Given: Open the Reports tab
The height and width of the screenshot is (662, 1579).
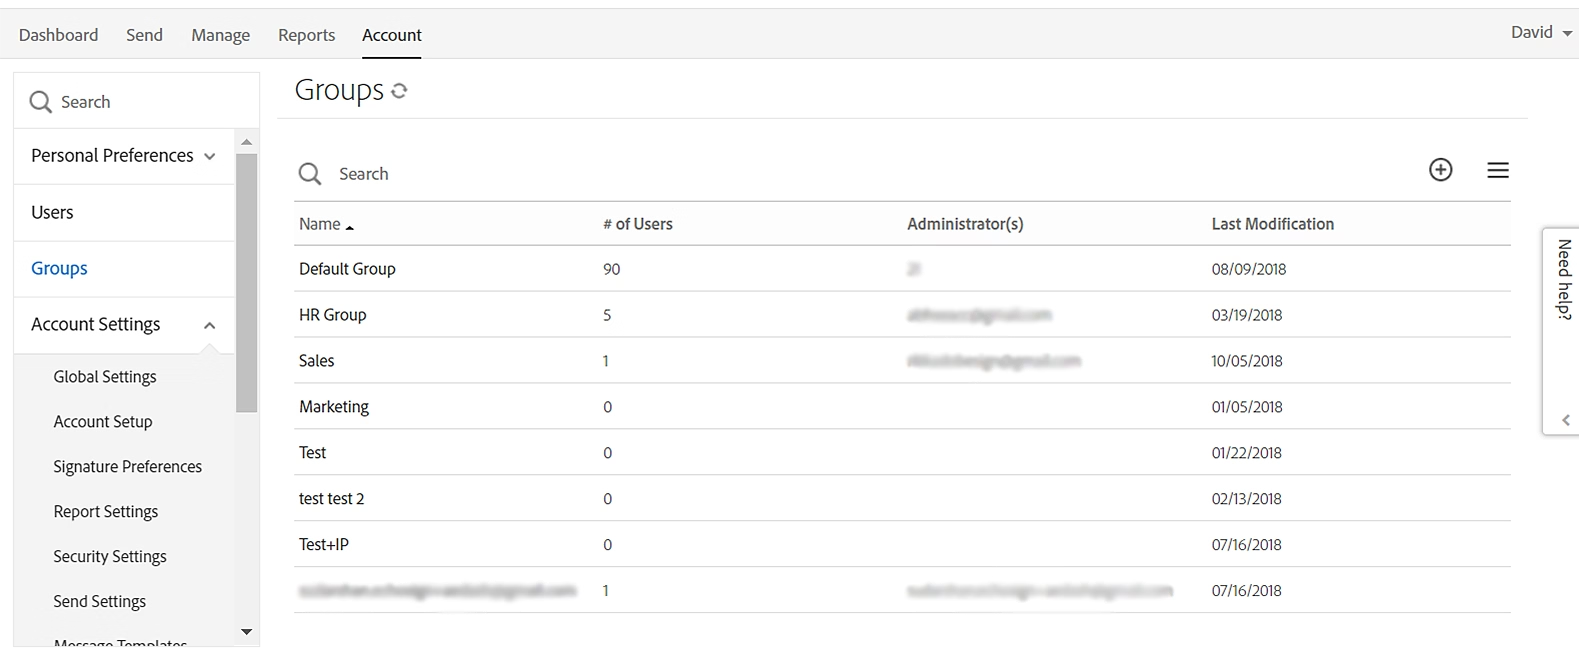Looking at the screenshot, I should point(306,35).
